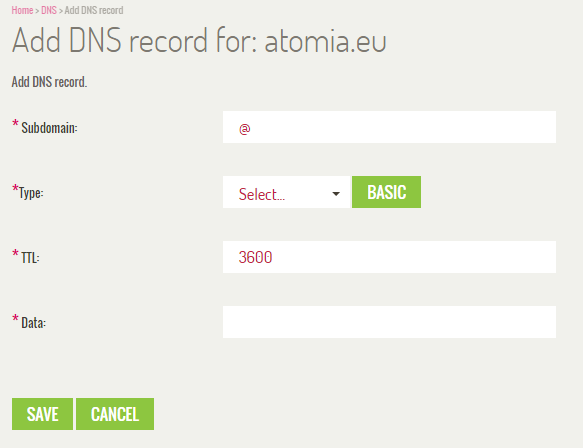Open the DNS breadcrumb link

49,10
